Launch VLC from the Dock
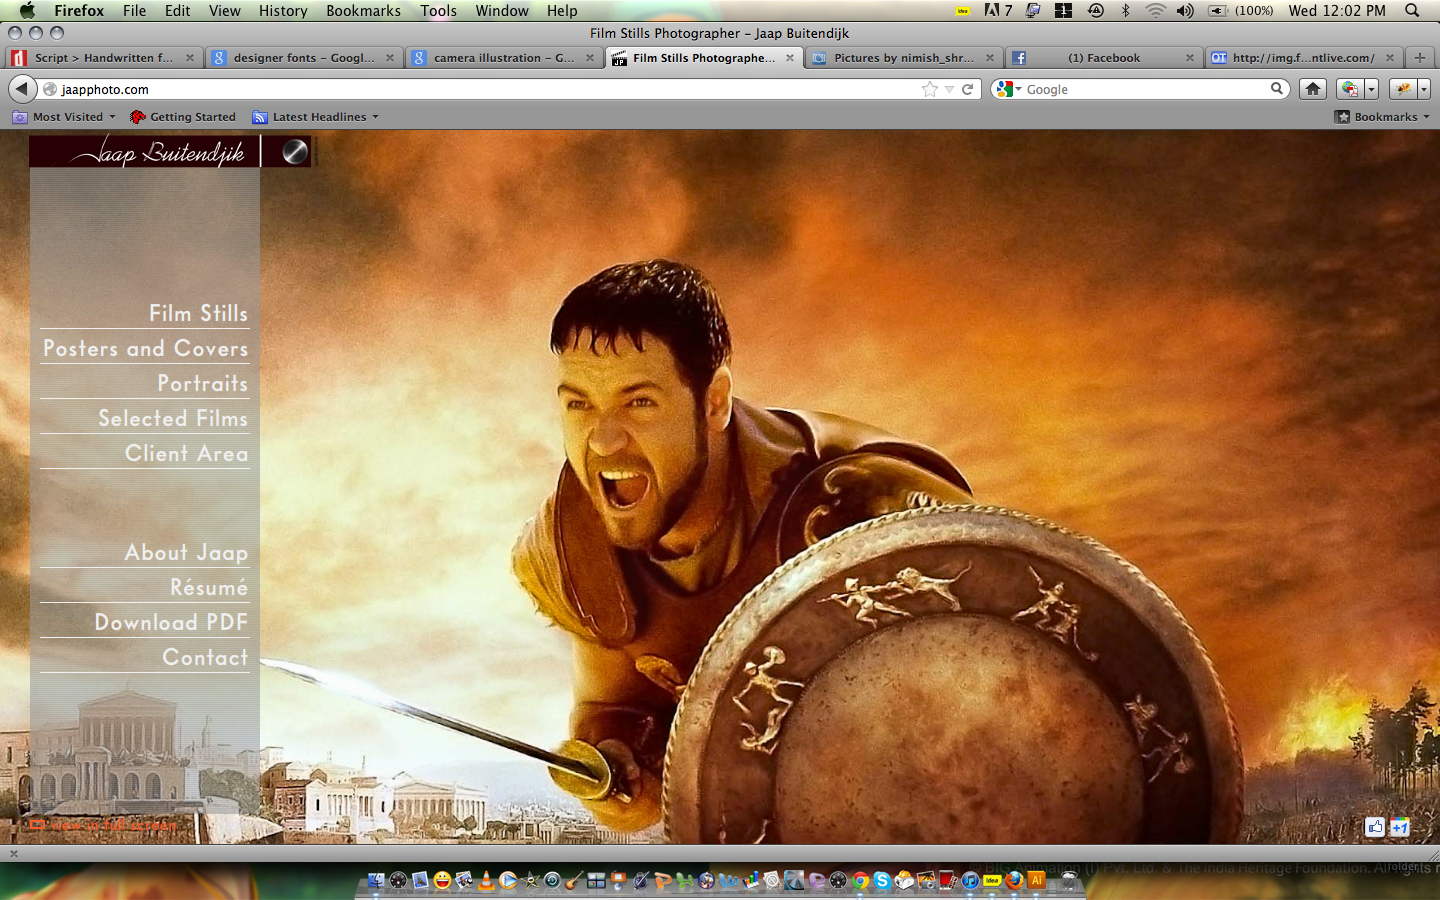 (486, 880)
